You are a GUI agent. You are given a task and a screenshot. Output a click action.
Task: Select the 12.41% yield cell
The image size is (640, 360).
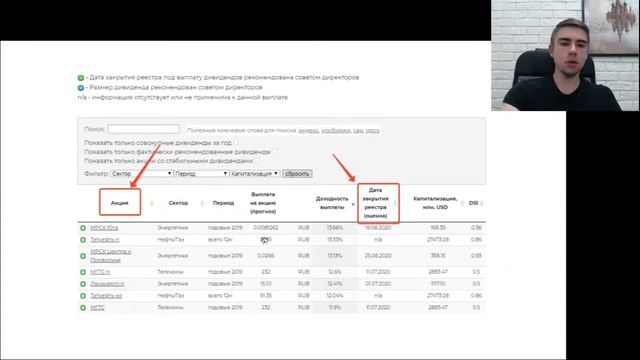335,284
